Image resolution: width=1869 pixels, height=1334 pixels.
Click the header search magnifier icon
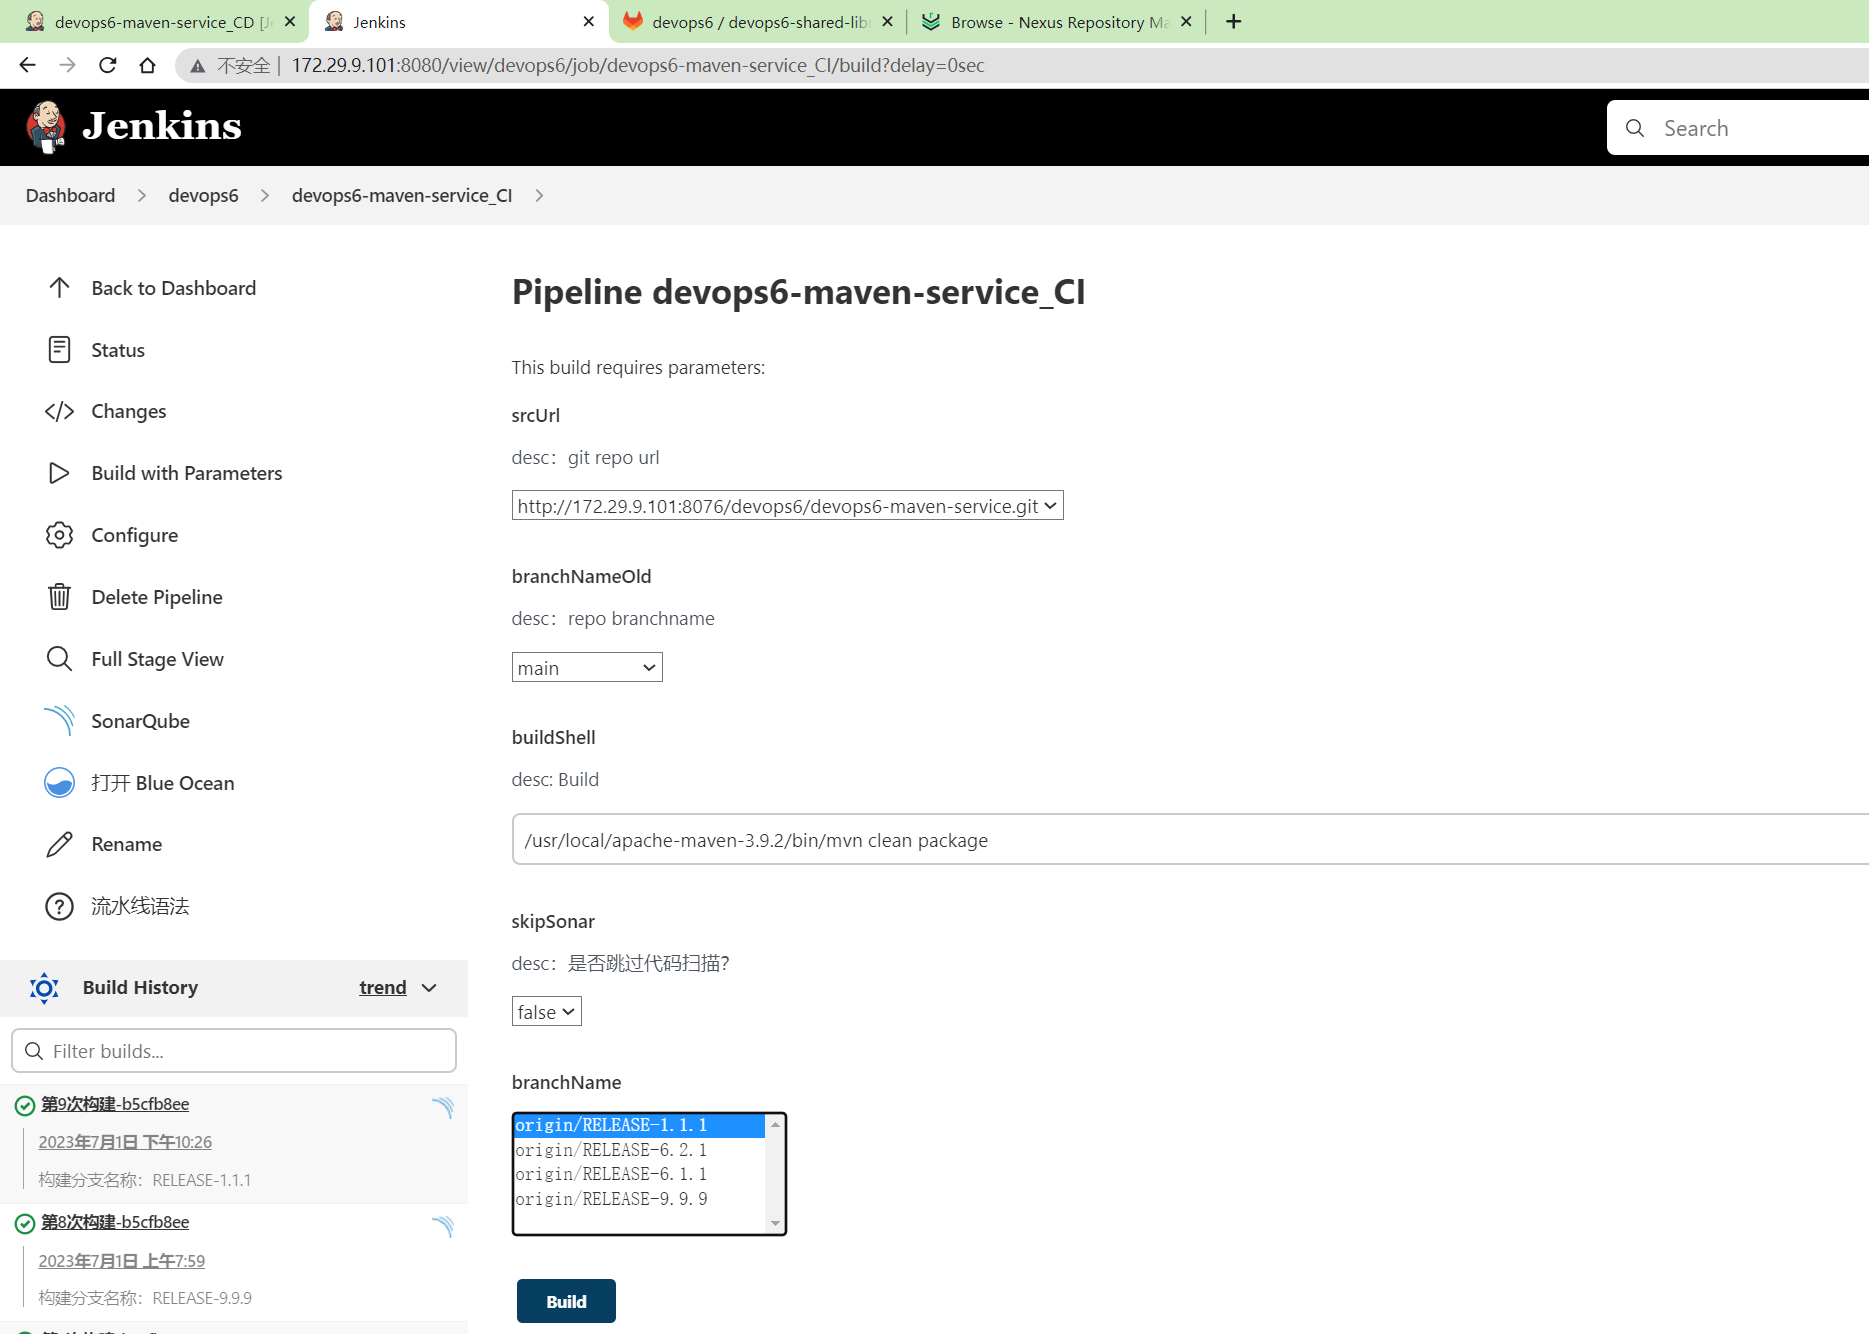click(x=1635, y=128)
